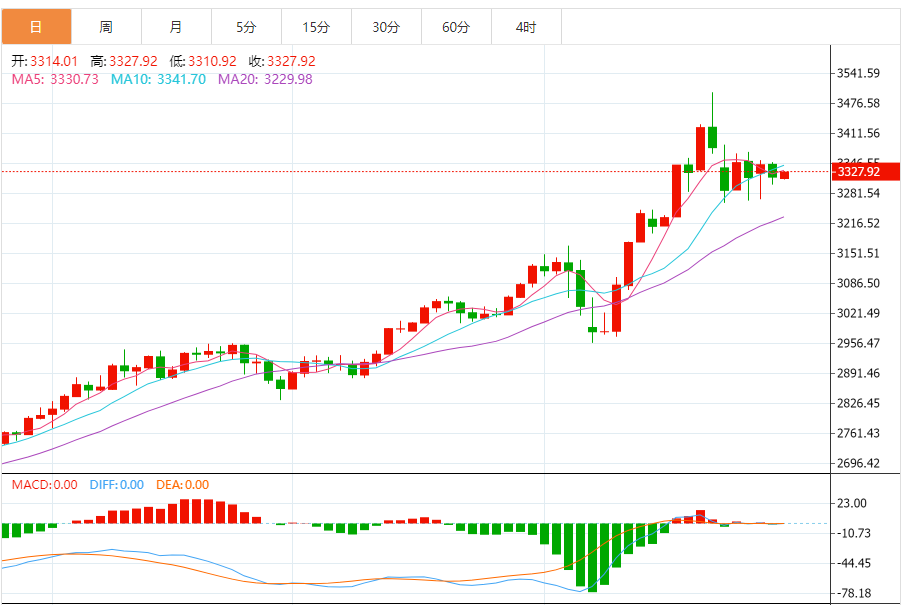Image resolution: width=903 pixels, height=605 pixels.
Task: Click the close price 3327.92 after 收
Action: (291, 61)
